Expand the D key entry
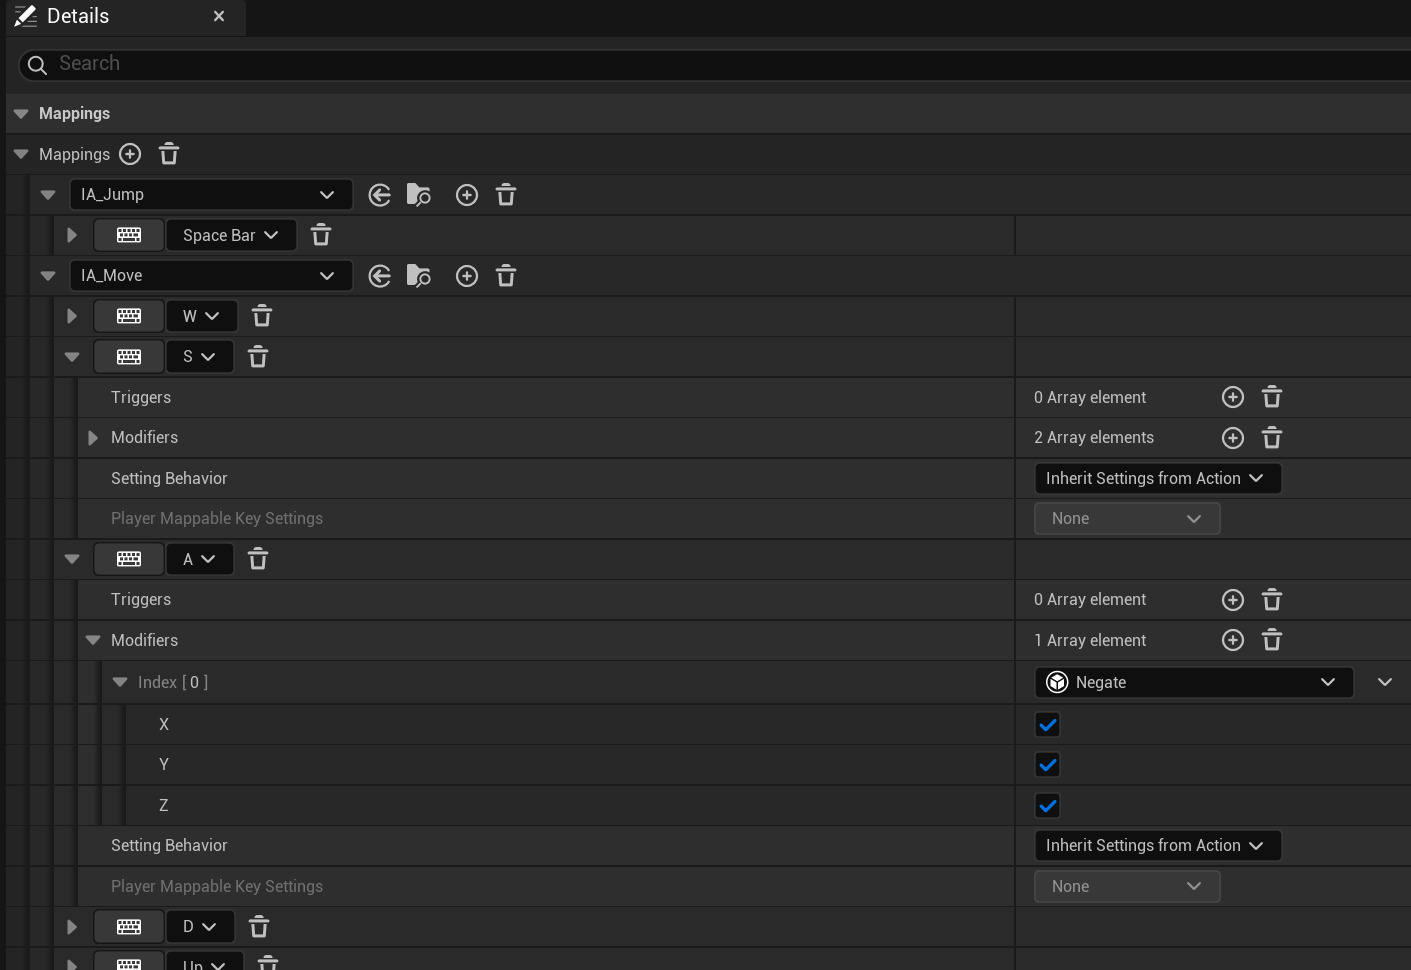1411x970 pixels. point(72,927)
